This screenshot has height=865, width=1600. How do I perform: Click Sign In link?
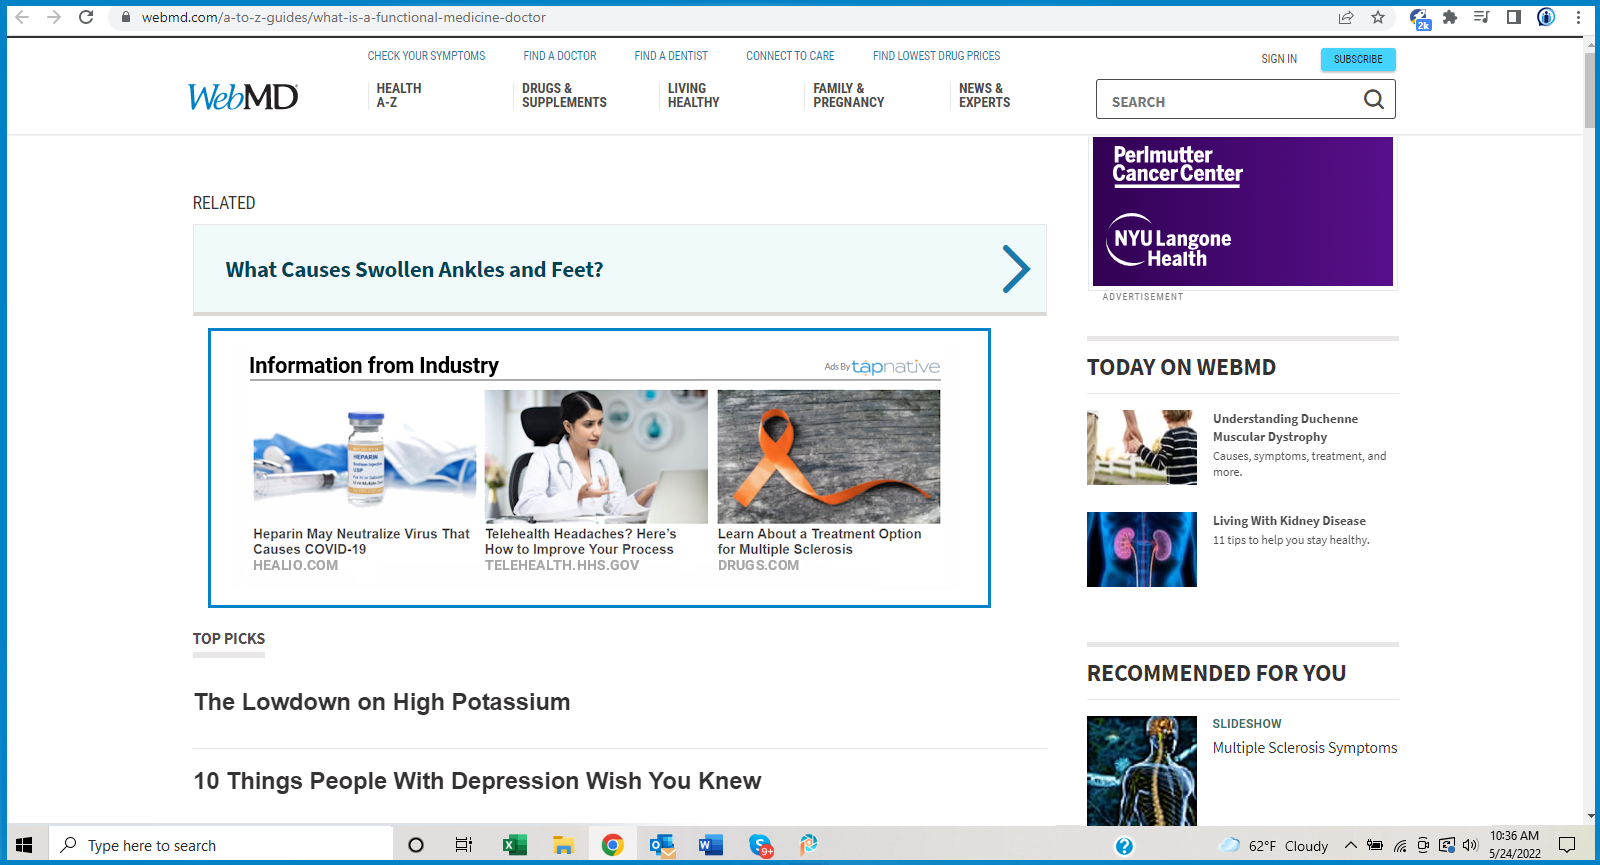(1279, 59)
